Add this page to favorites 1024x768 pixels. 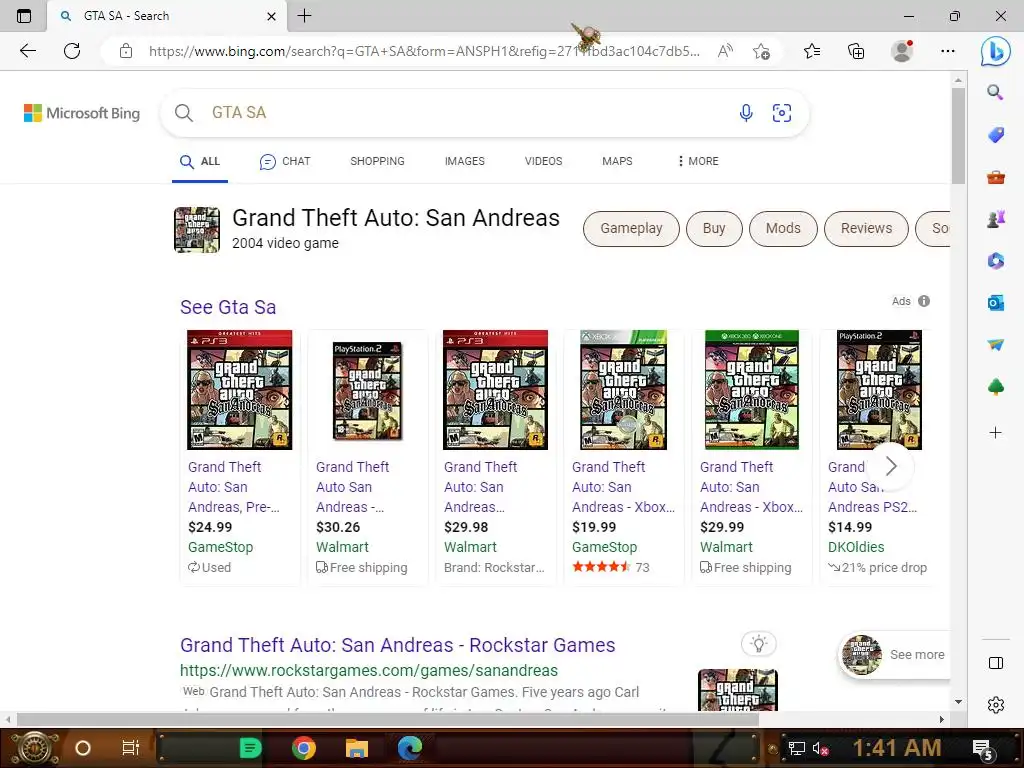coord(761,51)
